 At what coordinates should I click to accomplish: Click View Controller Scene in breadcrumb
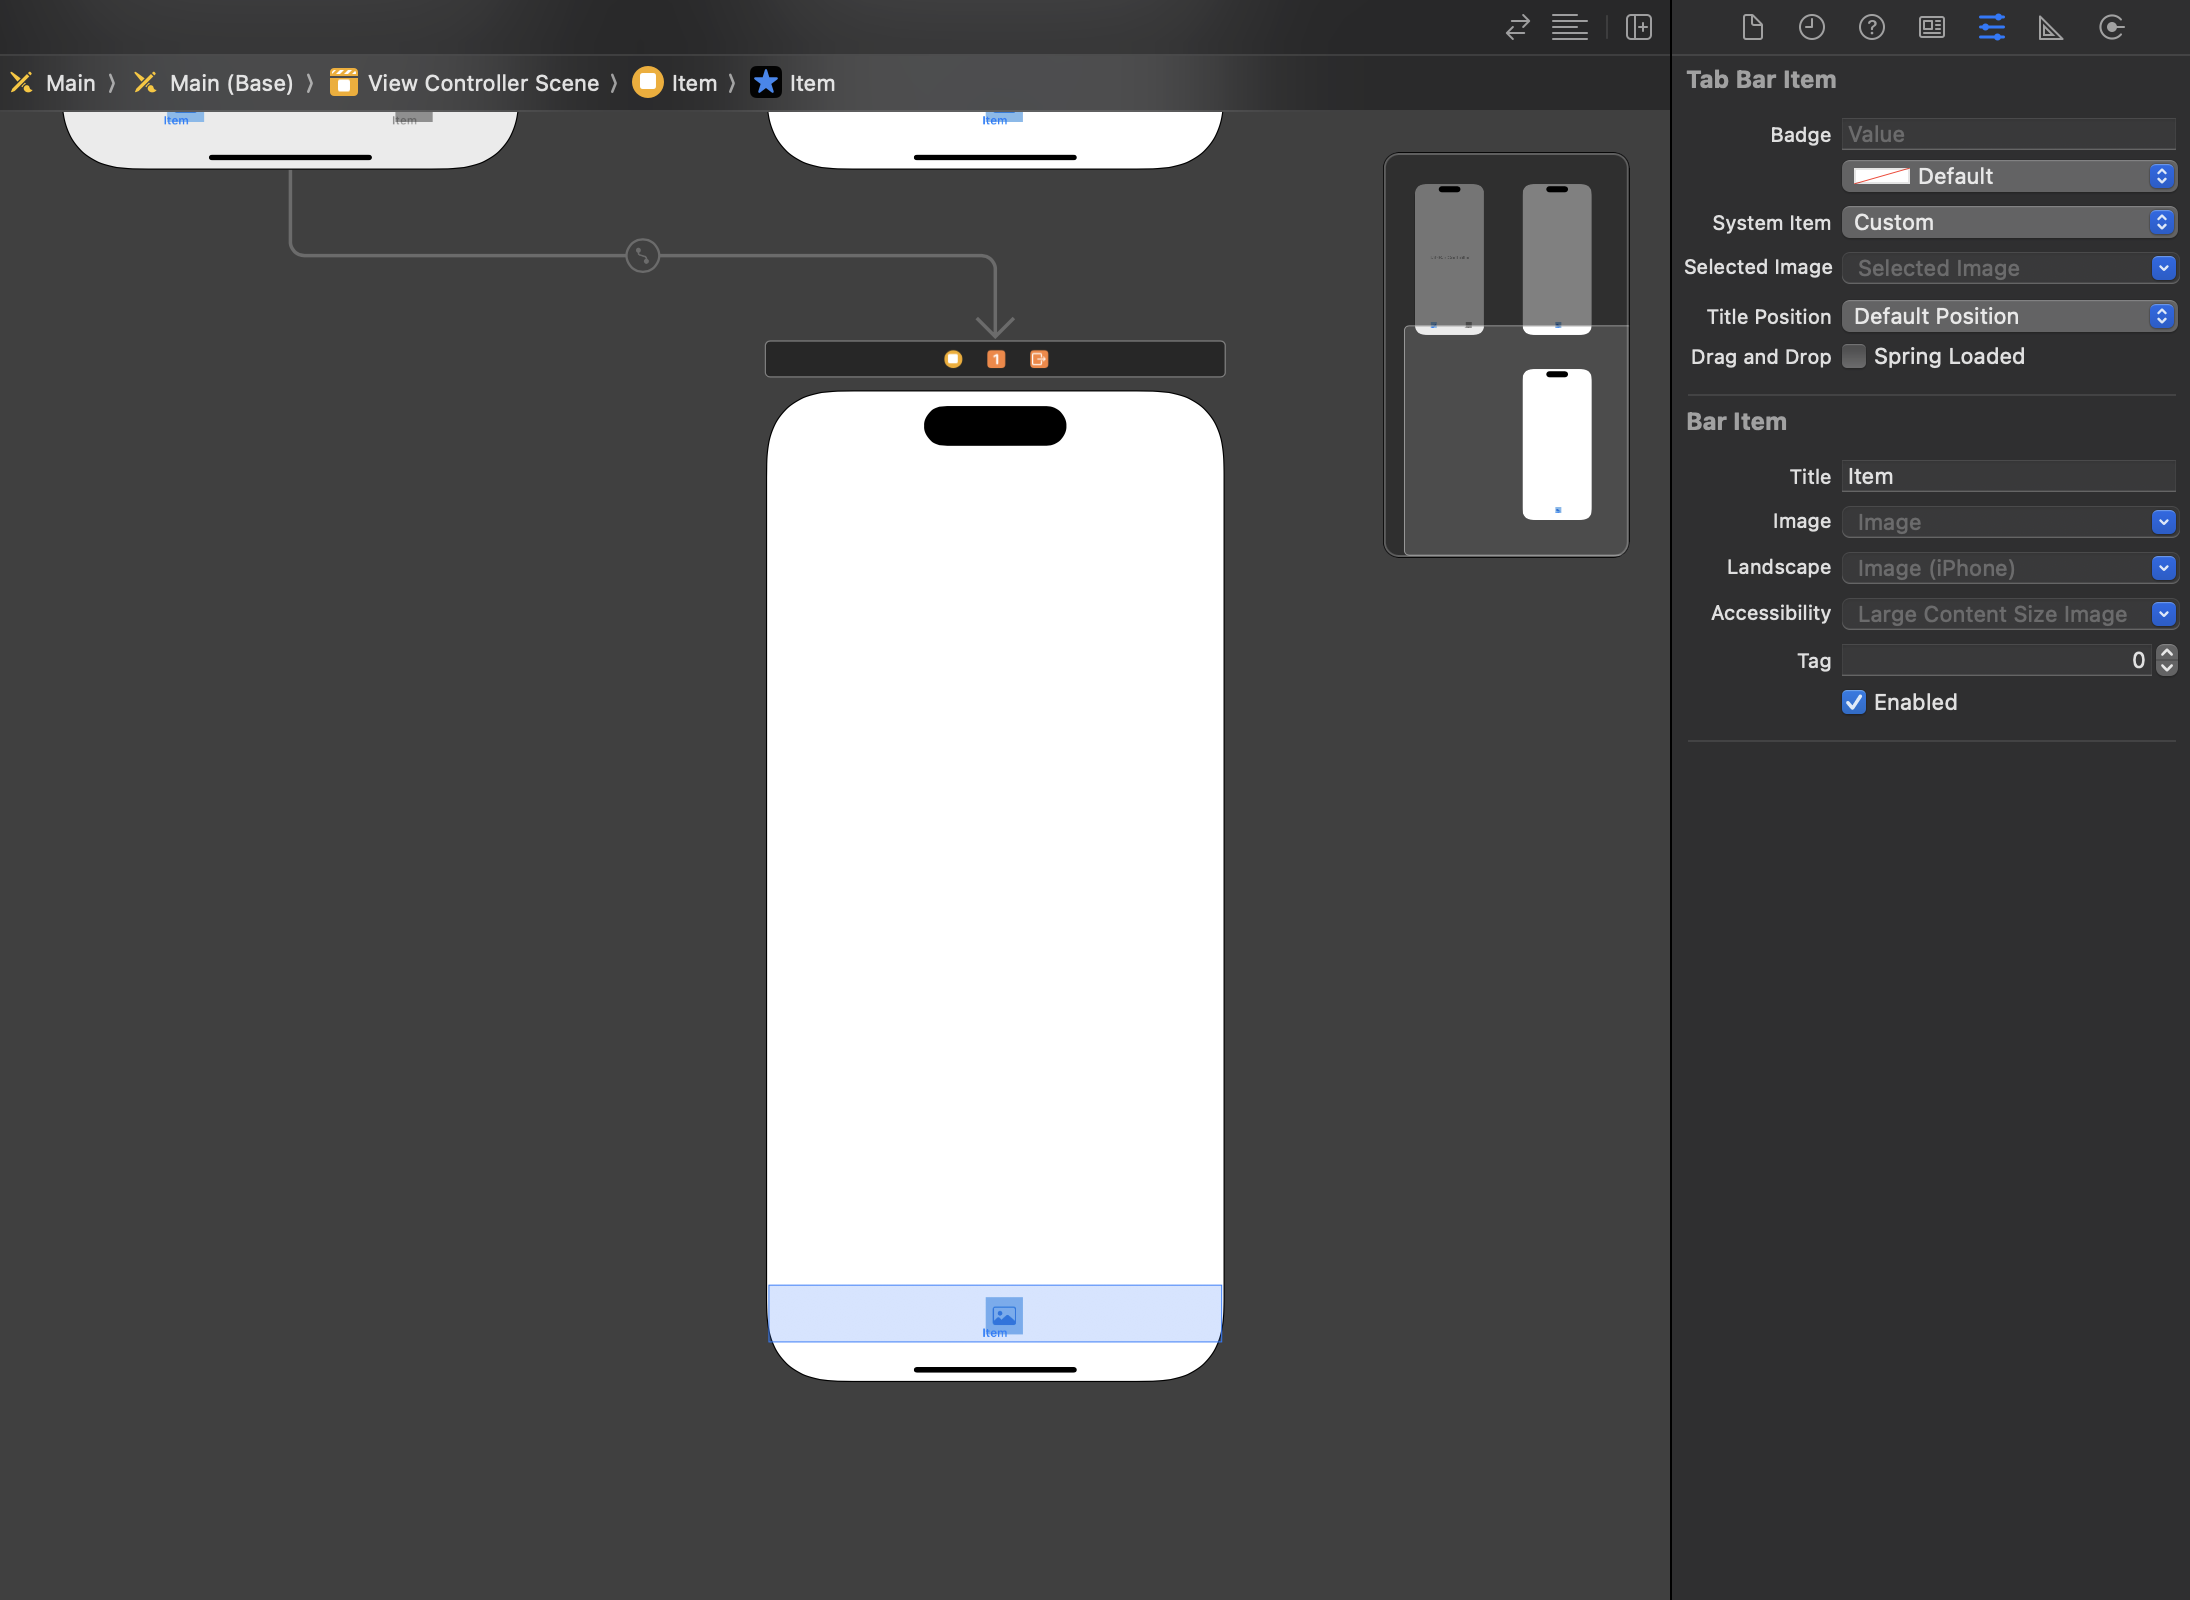483,83
